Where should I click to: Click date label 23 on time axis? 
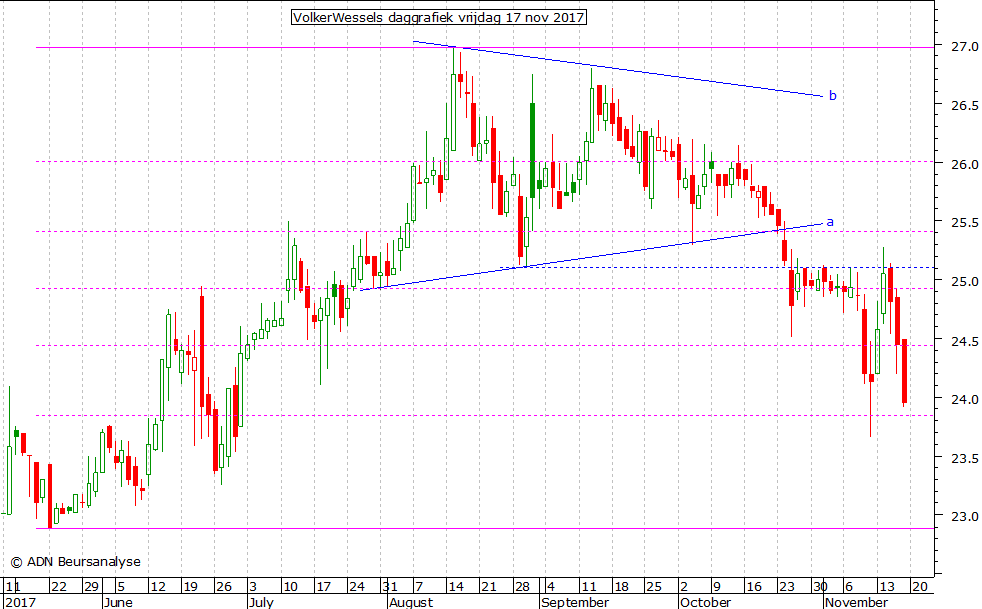tap(787, 587)
